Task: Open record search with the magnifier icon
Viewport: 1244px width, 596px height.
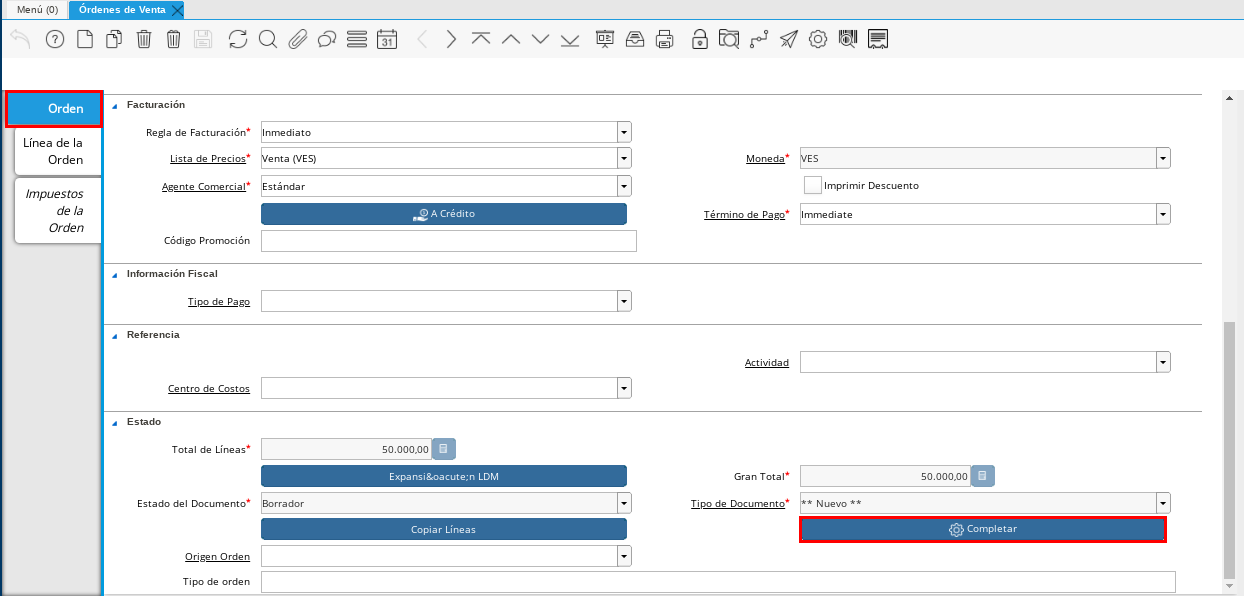Action: (x=267, y=39)
